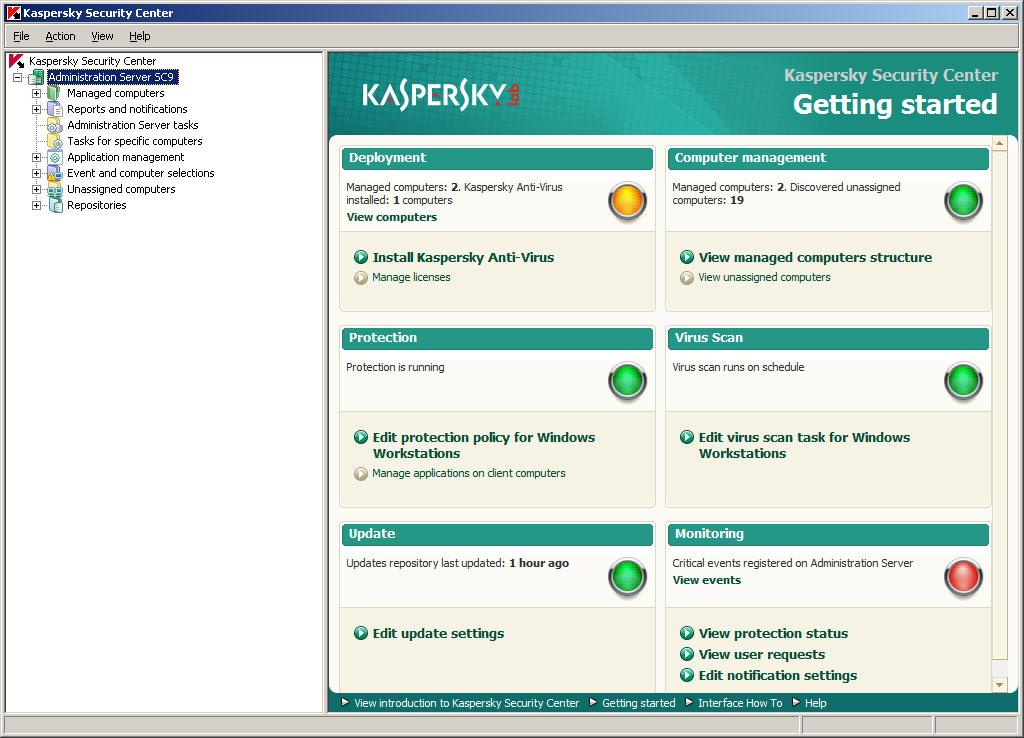
Task: Click the arrow icon beside Manage applications on client computers
Action: pyautogui.click(x=360, y=473)
